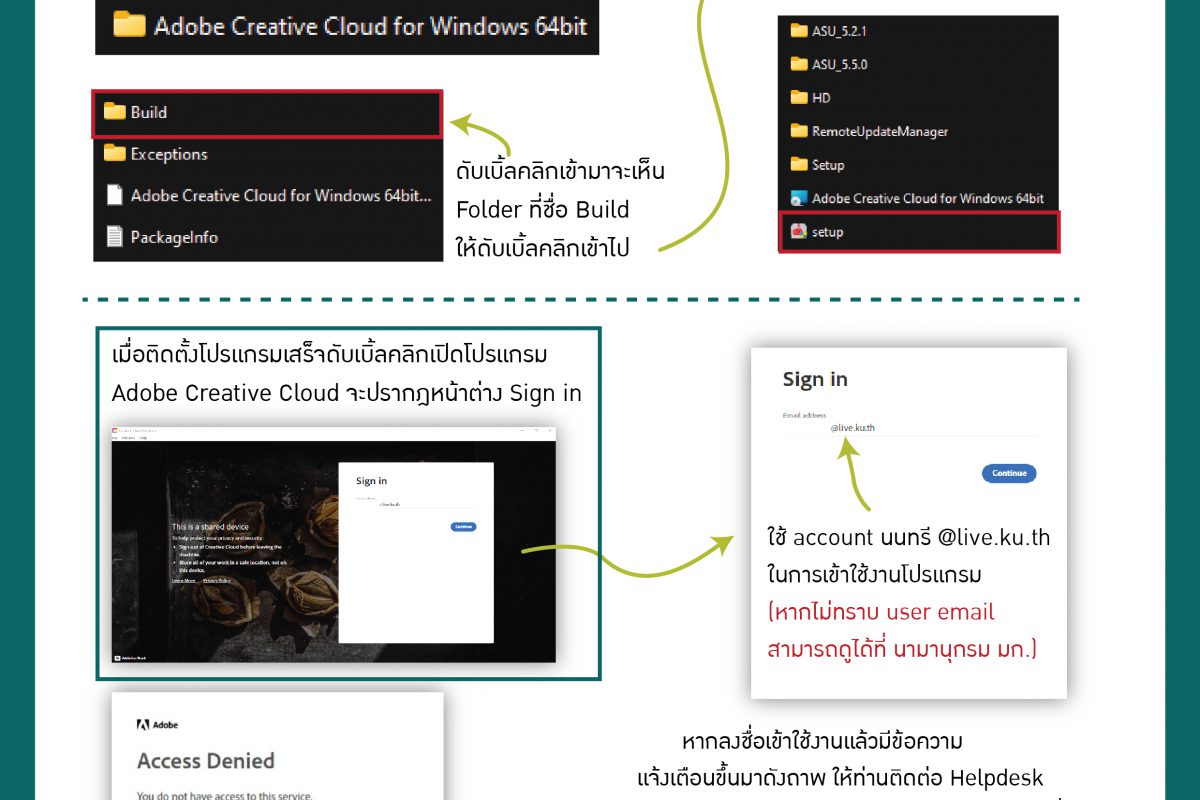This screenshot has width=1200, height=800.
Task: Click the Email address field with @live.ku.th
Action: [909, 428]
